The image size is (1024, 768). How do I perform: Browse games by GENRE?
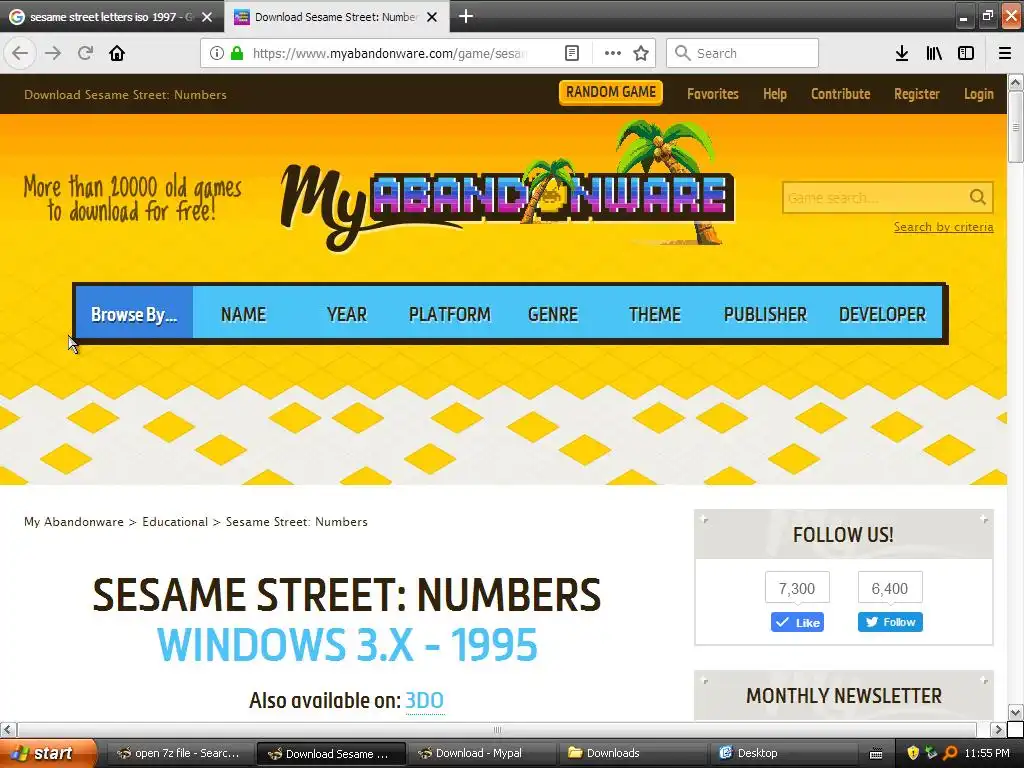(552, 315)
